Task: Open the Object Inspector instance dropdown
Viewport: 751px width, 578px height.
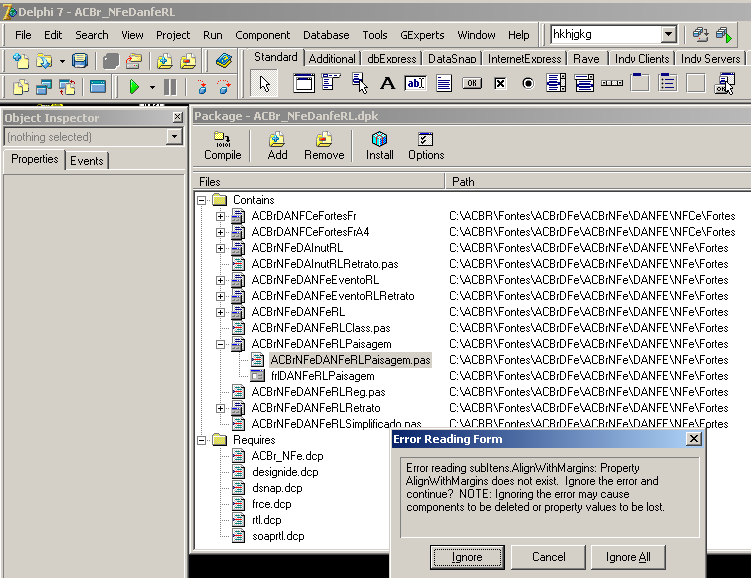Action: point(174,137)
